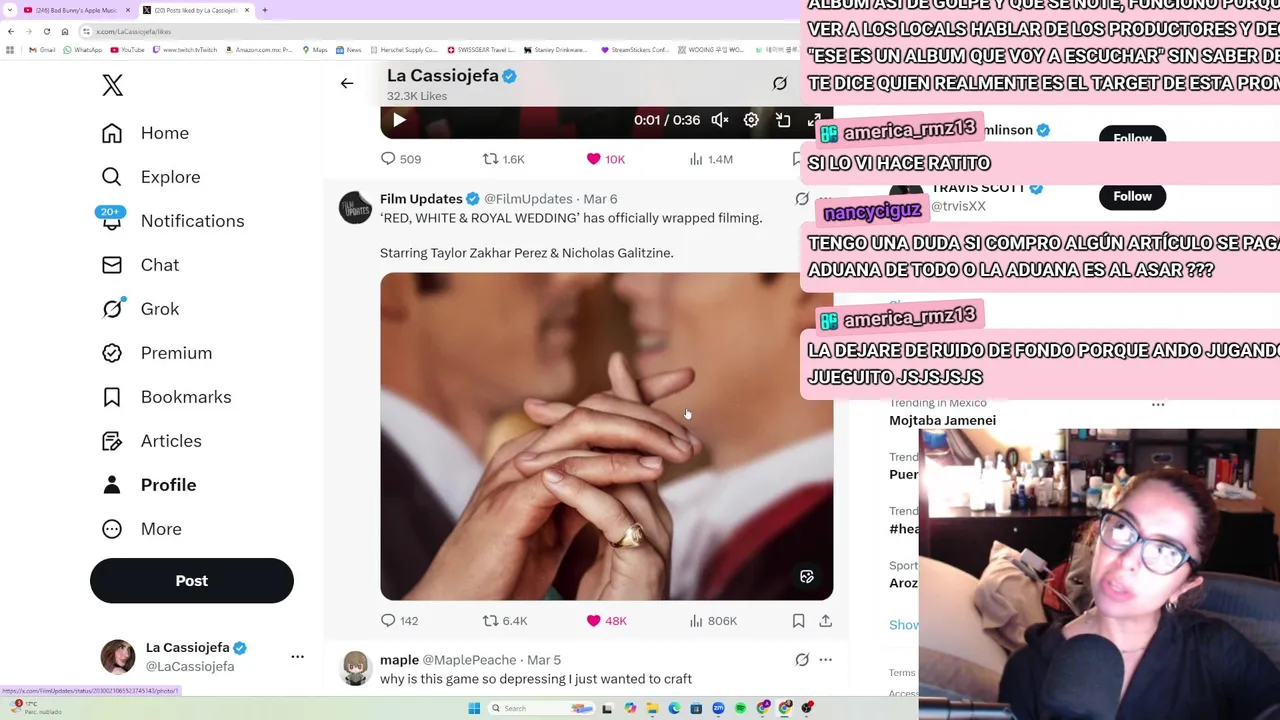
Task: Toggle picture-in-picture on the video
Action: point(783,121)
